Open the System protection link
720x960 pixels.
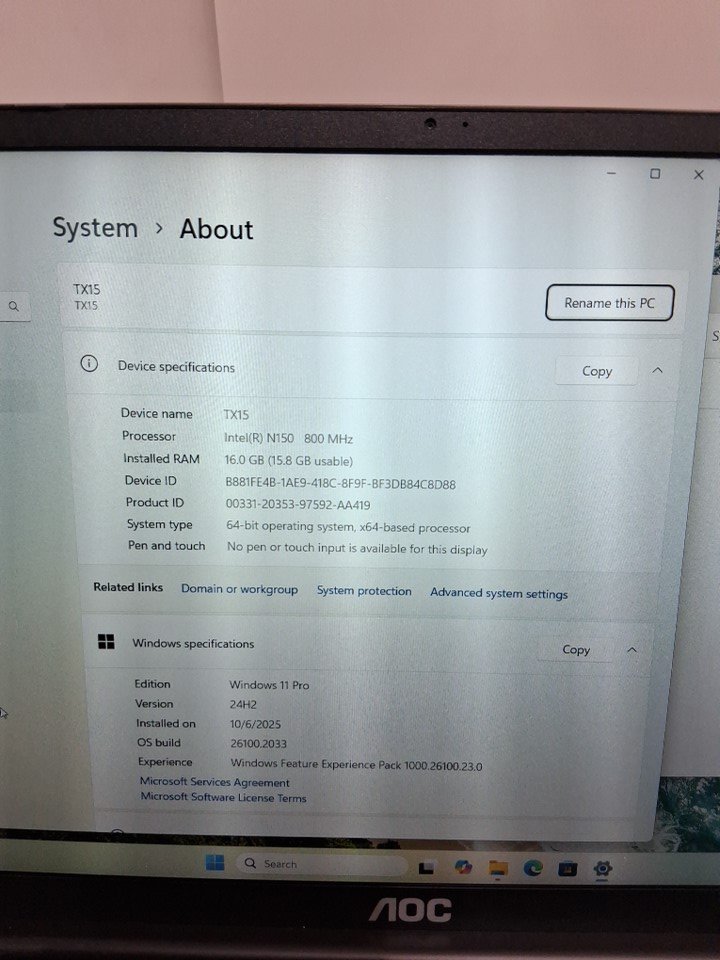pos(364,591)
